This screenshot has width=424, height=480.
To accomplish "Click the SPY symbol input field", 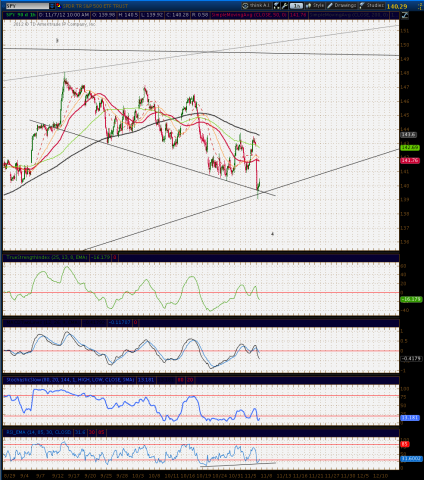I will tap(27, 6).
